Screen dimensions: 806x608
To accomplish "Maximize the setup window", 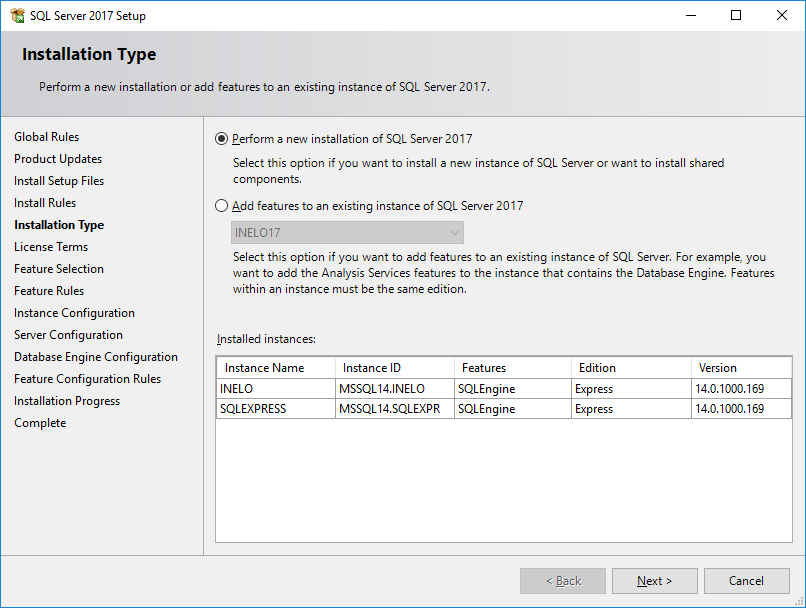I will (736, 15).
